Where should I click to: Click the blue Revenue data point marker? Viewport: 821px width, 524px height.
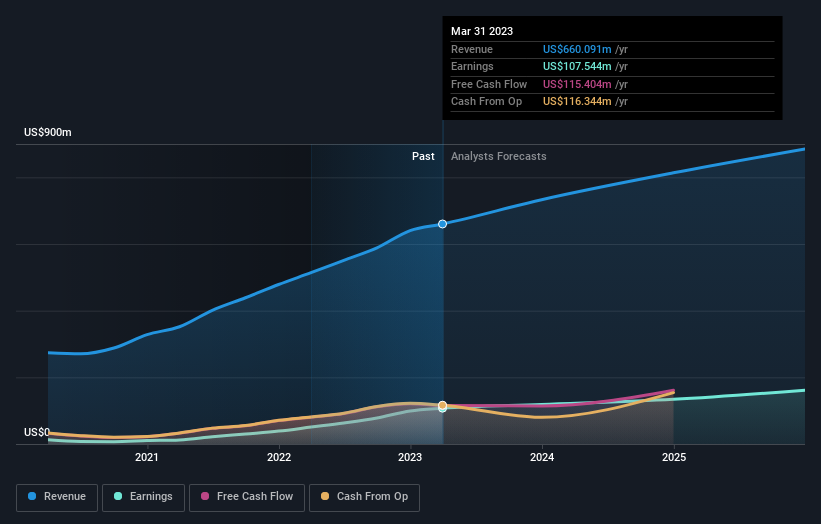tap(442, 224)
